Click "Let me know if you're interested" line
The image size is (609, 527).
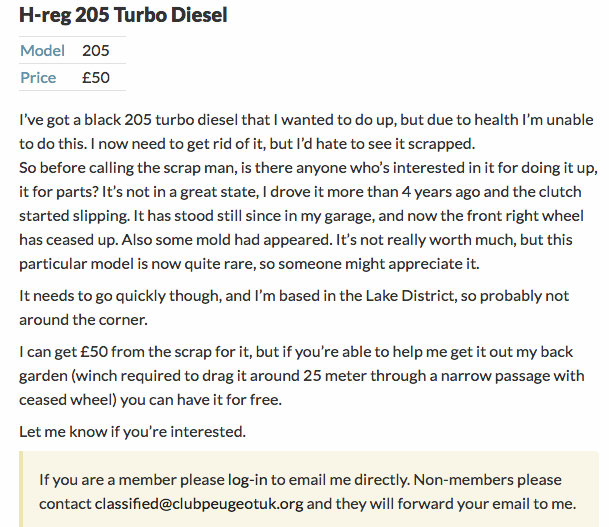tap(132, 432)
